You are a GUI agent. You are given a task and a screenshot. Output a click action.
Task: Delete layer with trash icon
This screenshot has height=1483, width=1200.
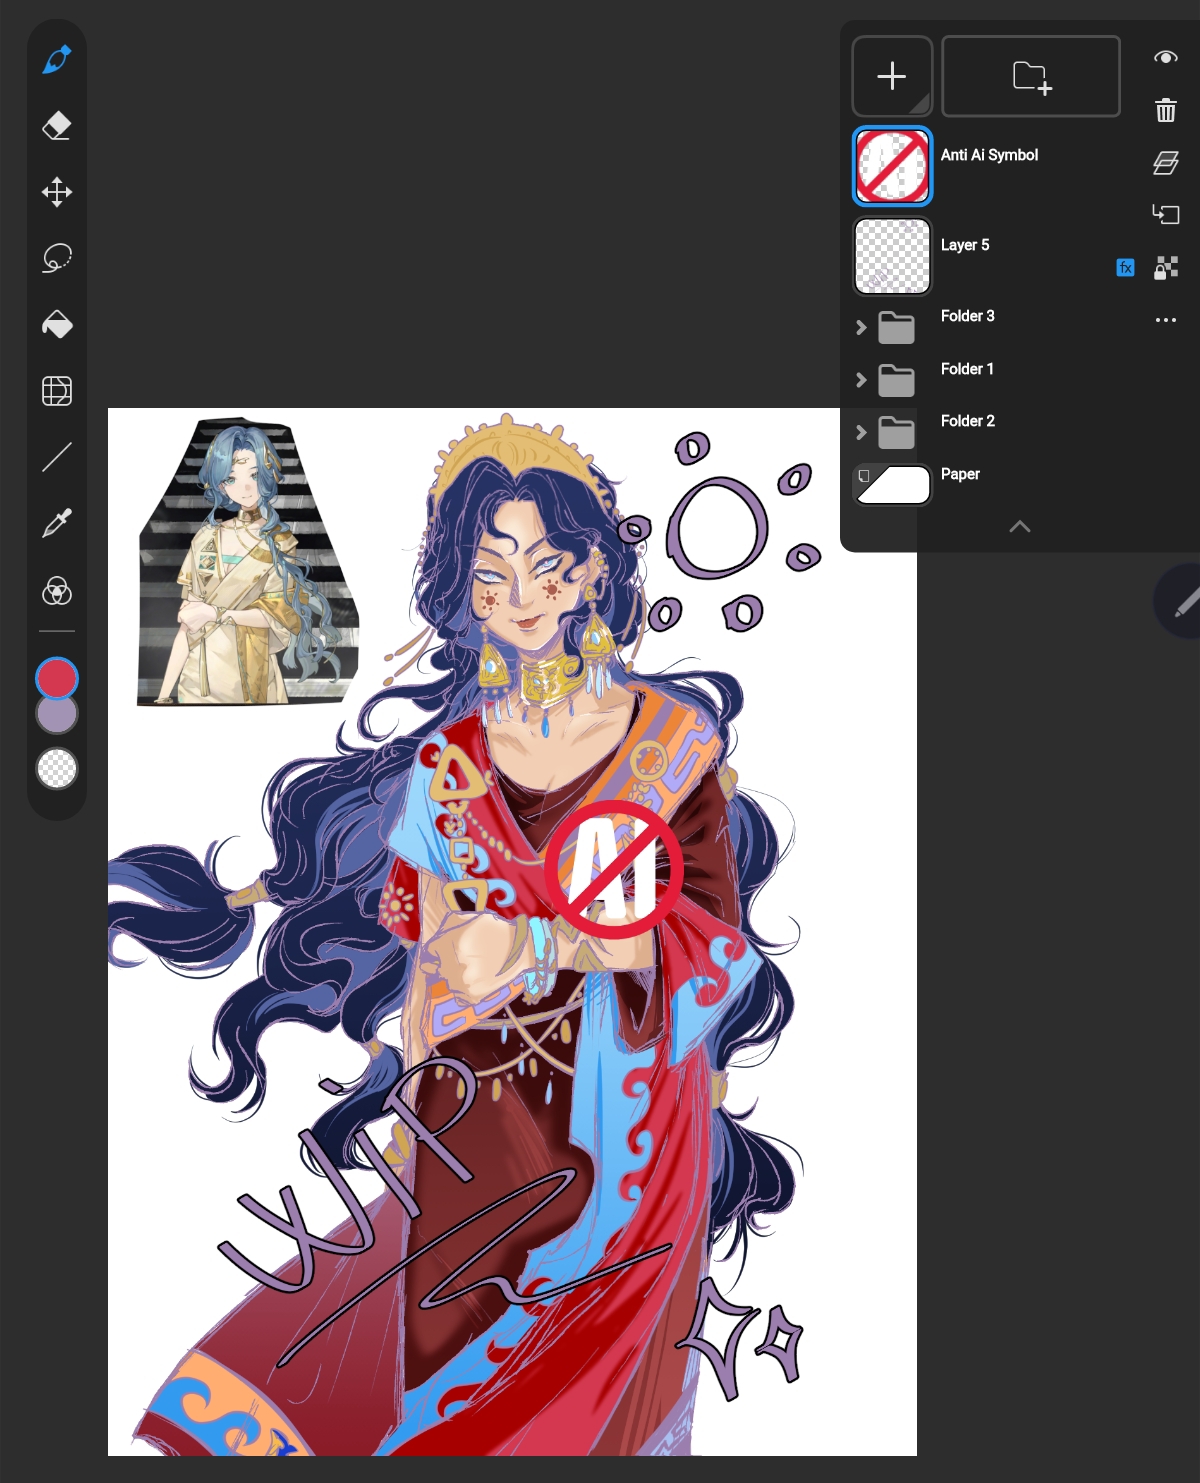1165,110
